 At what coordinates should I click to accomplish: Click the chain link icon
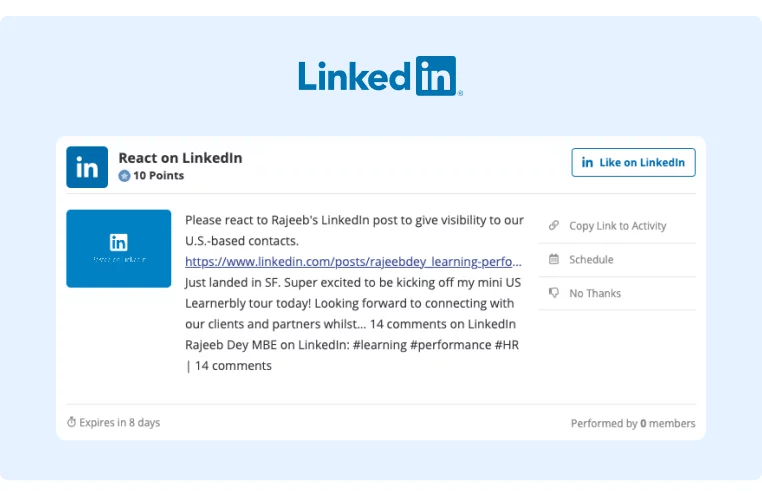click(554, 225)
